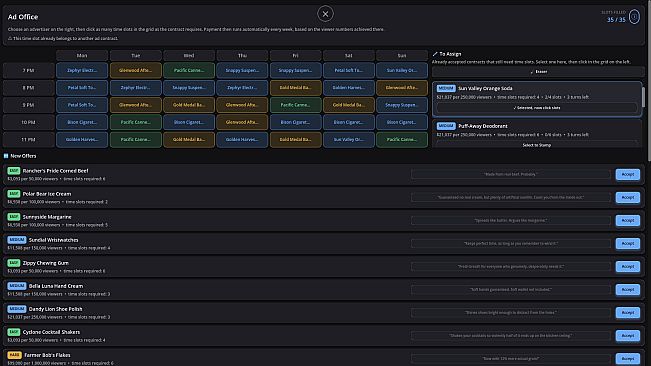Image resolution: width=651 pixels, height=366 pixels.
Task: Click the Saturday 10 PM Bison Cigaret slot
Action: 349,122
